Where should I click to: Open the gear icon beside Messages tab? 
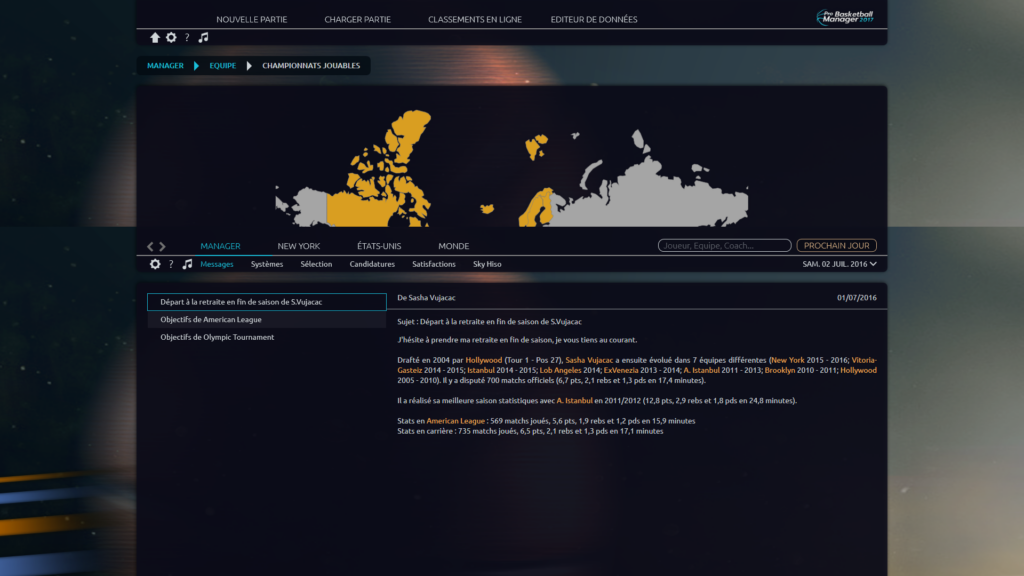[x=155, y=264]
